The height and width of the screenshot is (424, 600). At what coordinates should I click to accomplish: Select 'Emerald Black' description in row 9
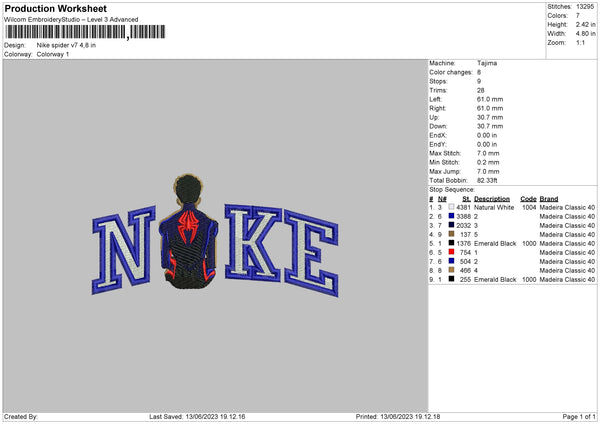coord(495,279)
